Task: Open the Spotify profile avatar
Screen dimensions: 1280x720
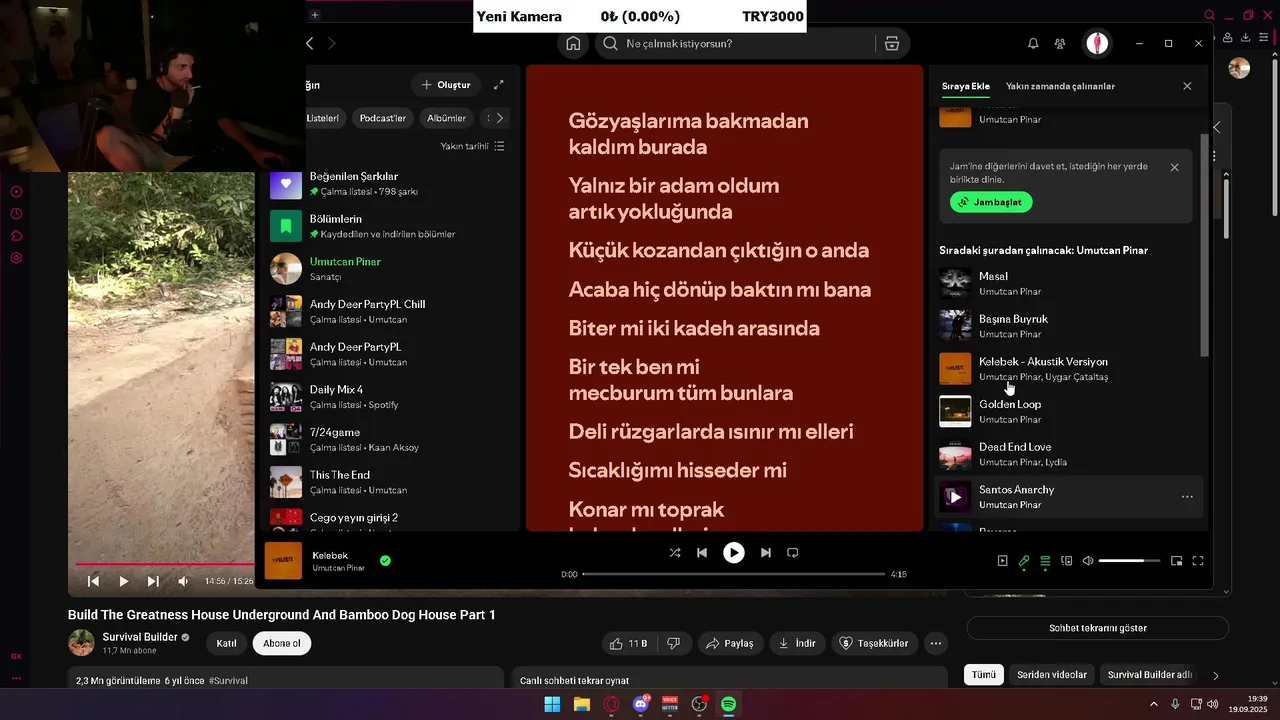Action: pos(1097,44)
